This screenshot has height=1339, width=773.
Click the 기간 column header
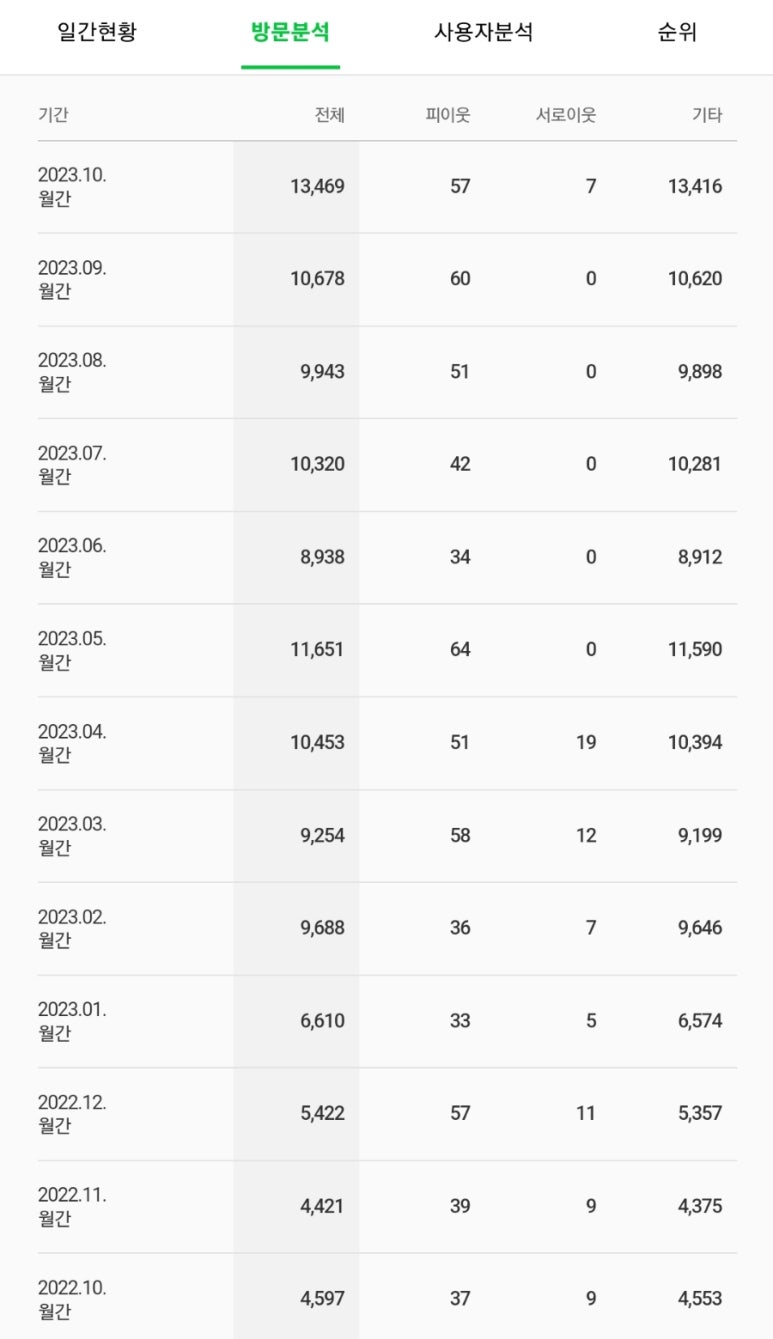click(x=53, y=115)
